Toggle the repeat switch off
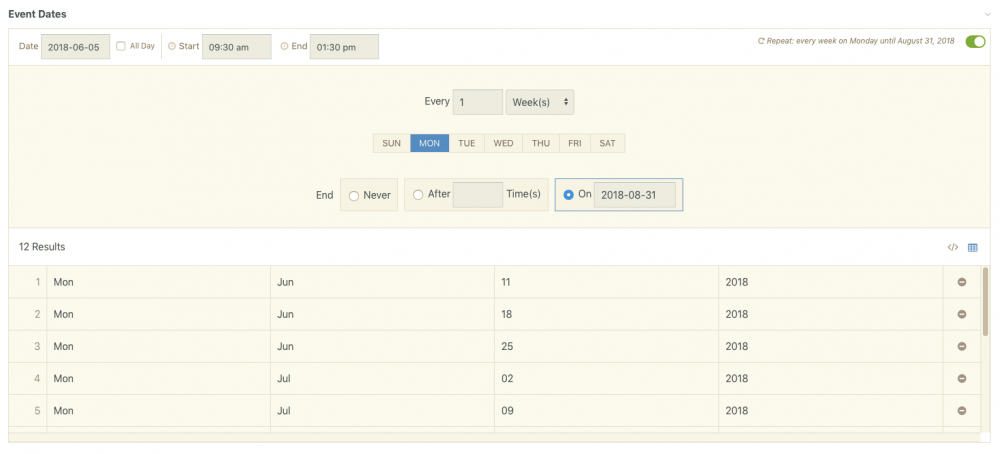The height and width of the screenshot is (454, 1000). (x=975, y=42)
